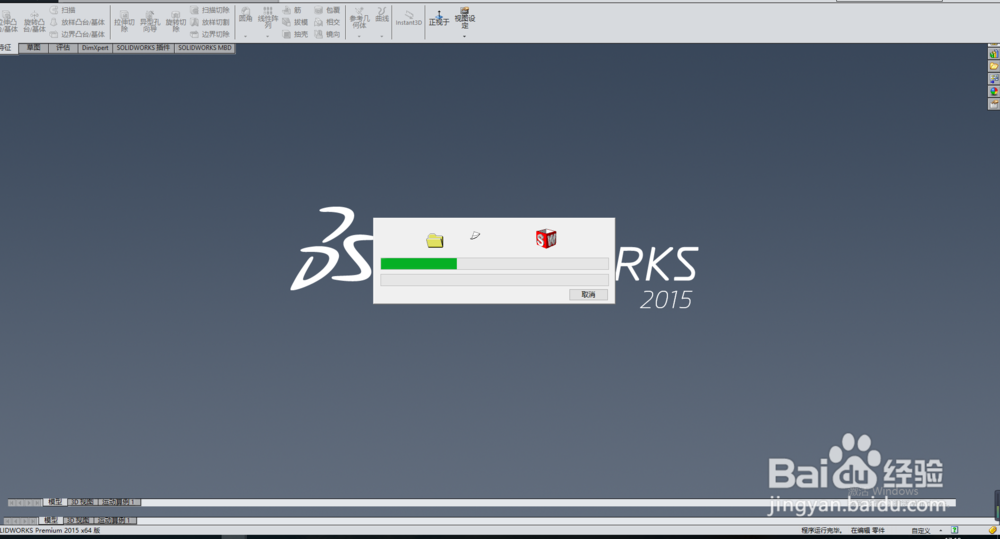Open the 参考几何体 reference geometry tool
This screenshot has height=539, width=1000.
pyautogui.click(x=360, y=18)
